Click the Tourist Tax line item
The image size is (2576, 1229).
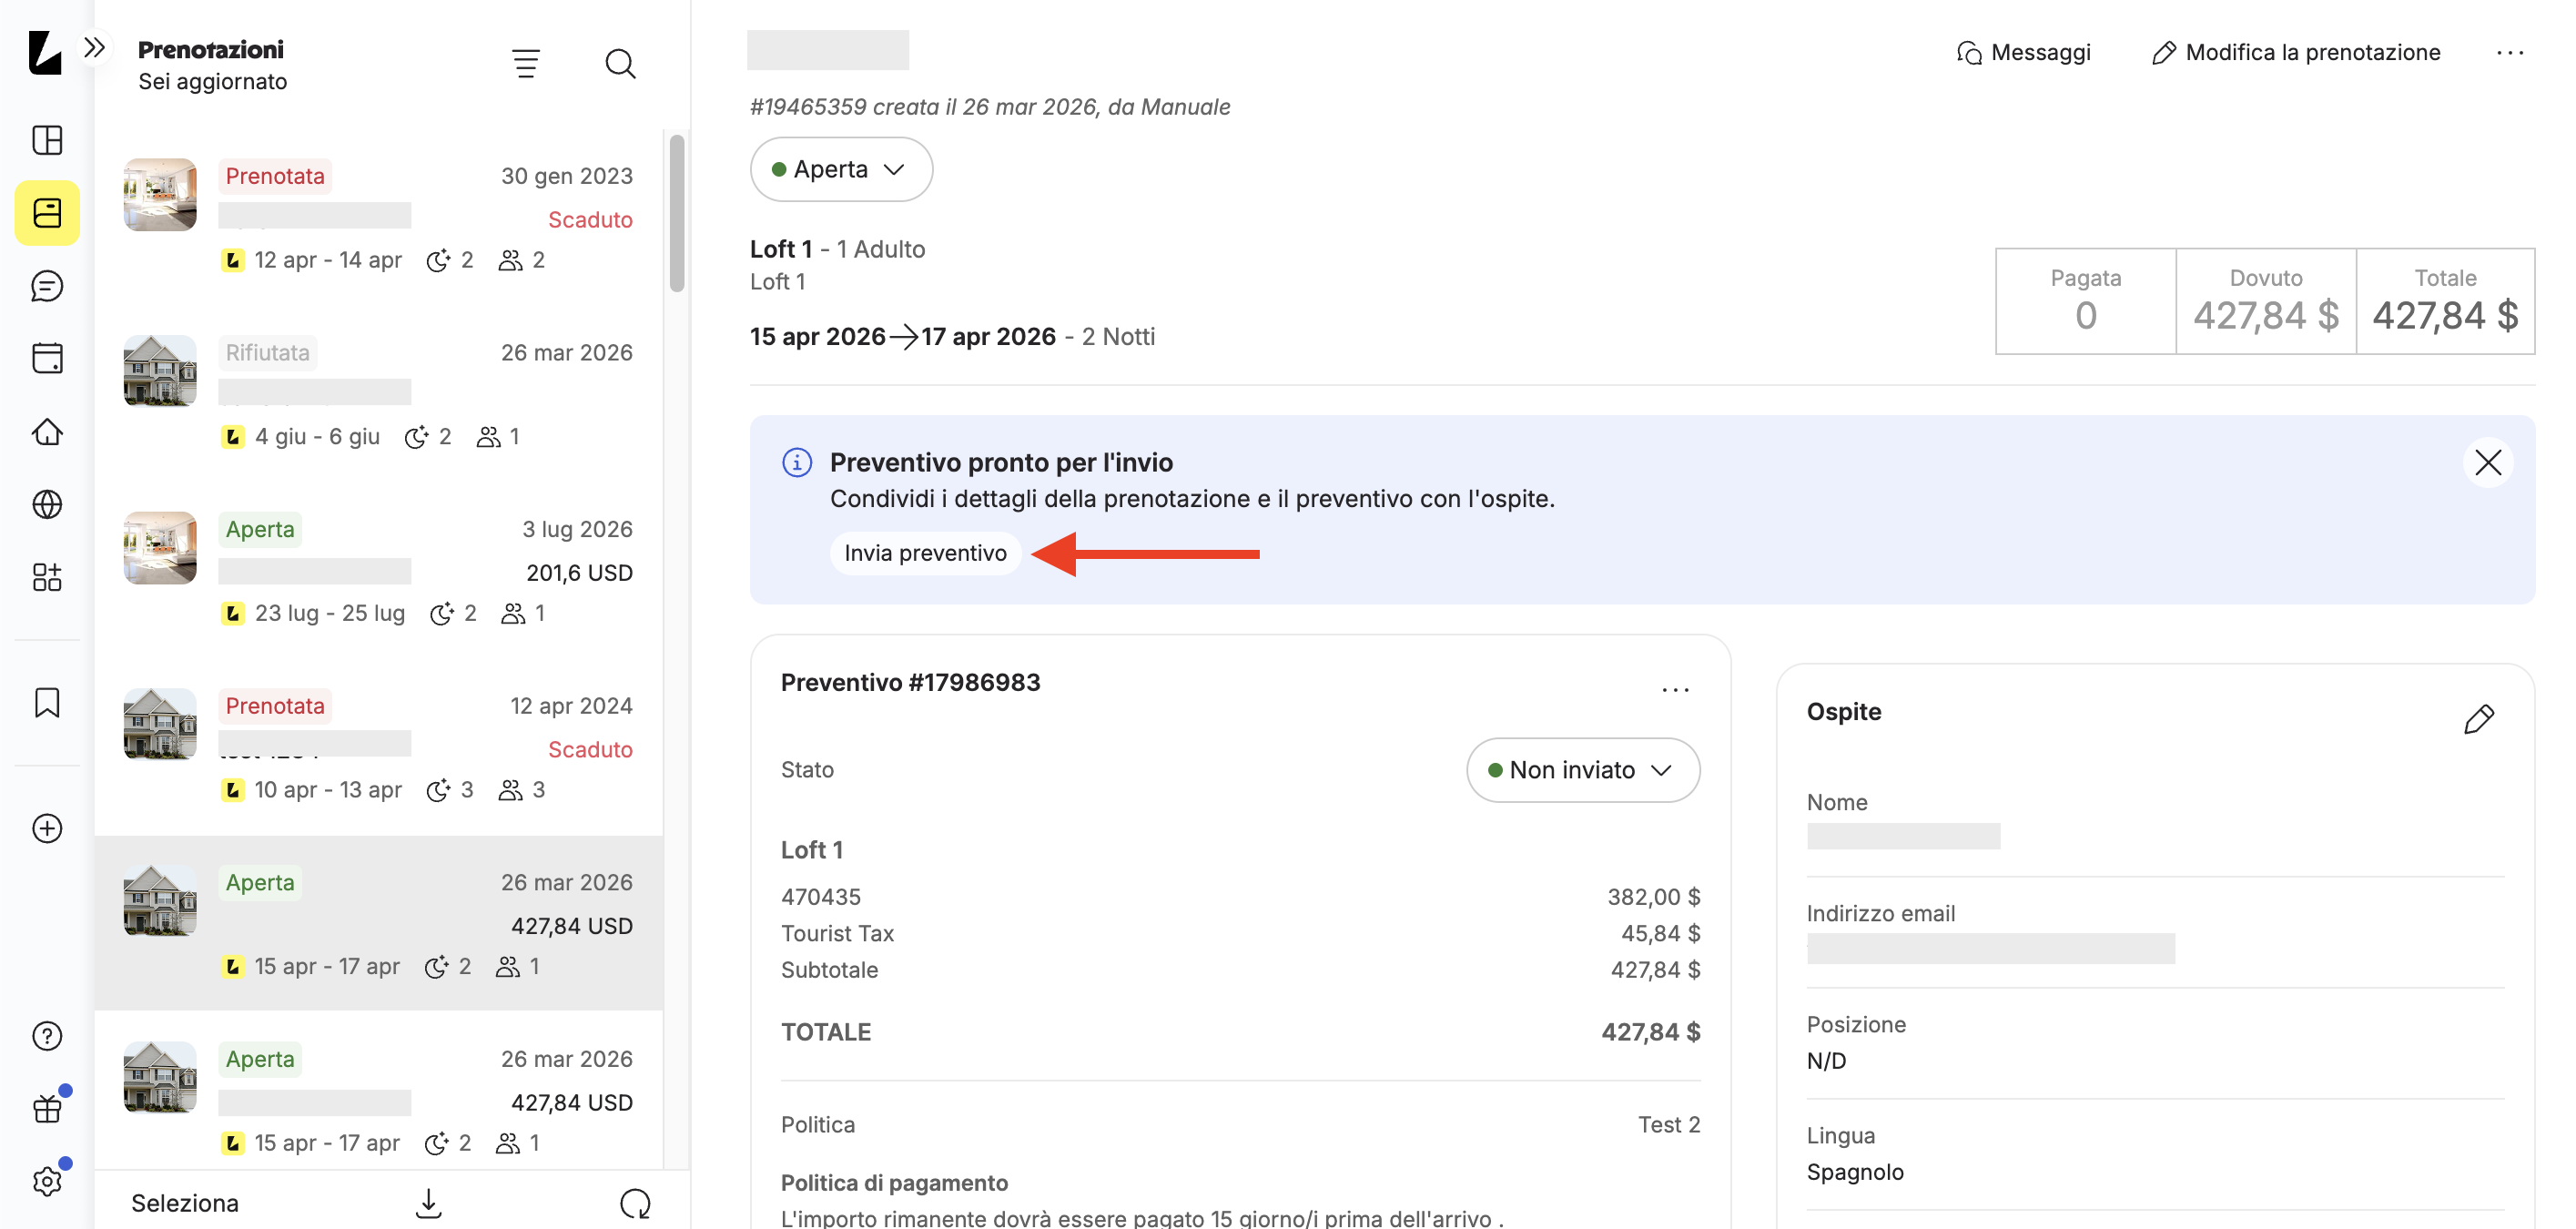pyautogui.click(x=1240, y=933)
